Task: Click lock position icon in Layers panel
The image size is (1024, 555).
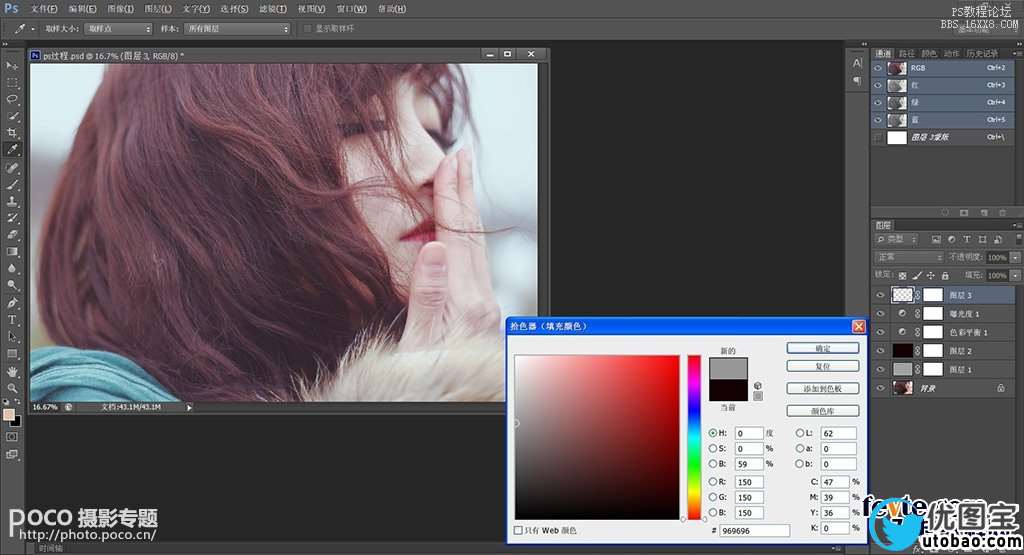Action: coord(931,276)
